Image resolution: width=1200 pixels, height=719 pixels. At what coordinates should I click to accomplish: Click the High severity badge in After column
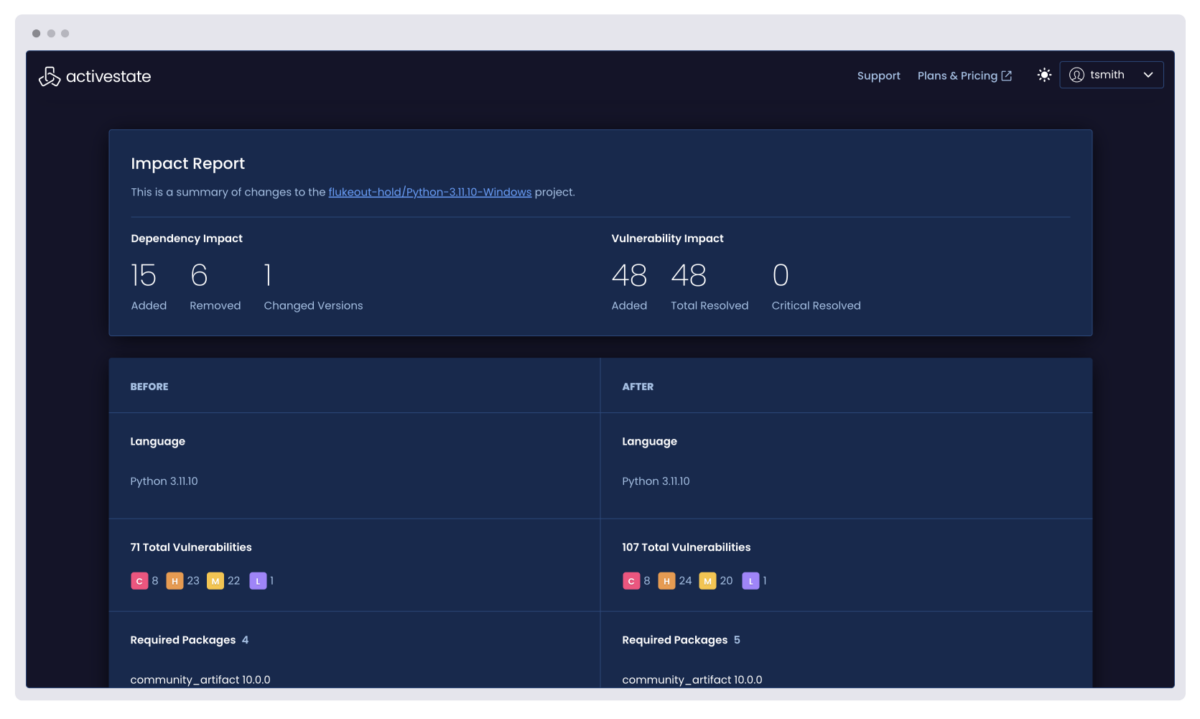click(x=667, y=581)
